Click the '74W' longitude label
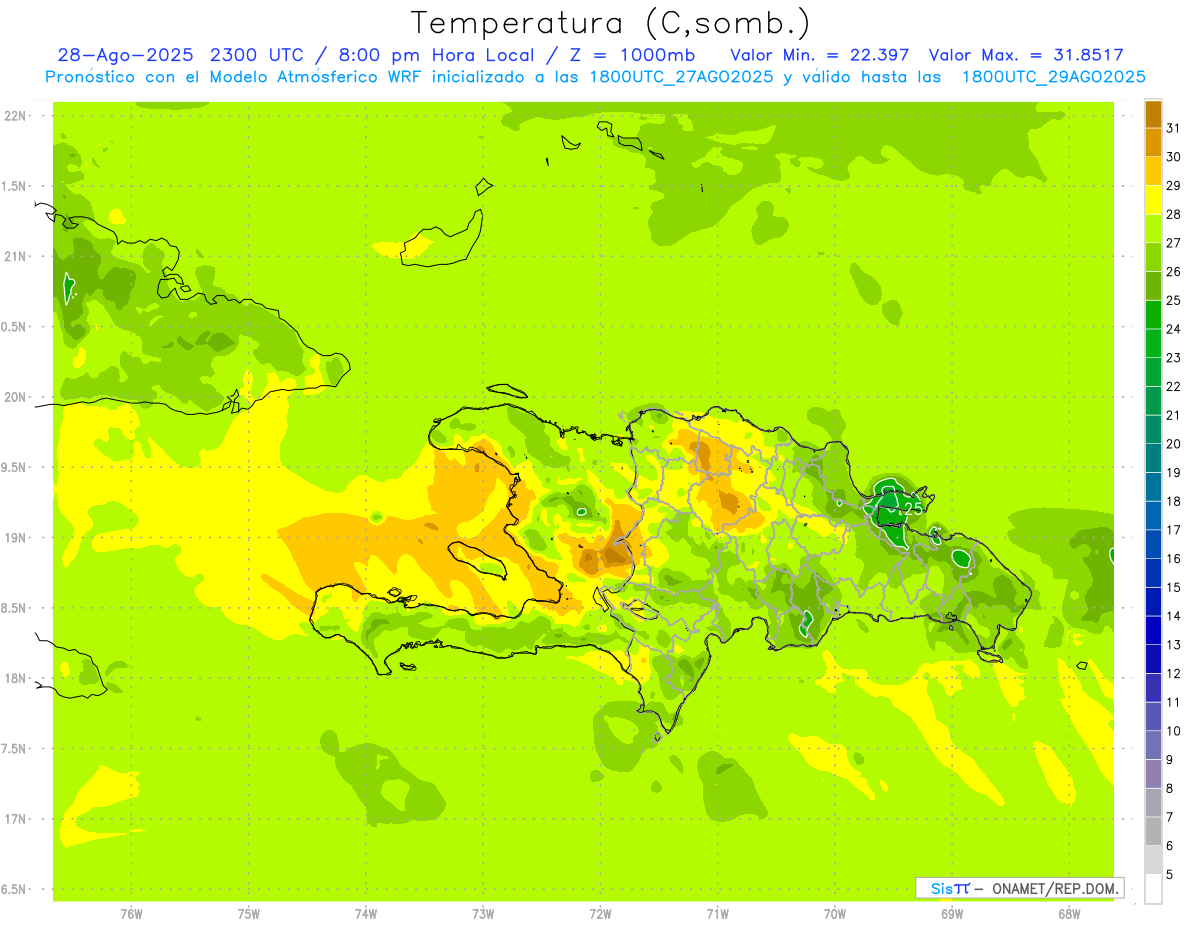The image size is (1200, 927). click(366, 914)
